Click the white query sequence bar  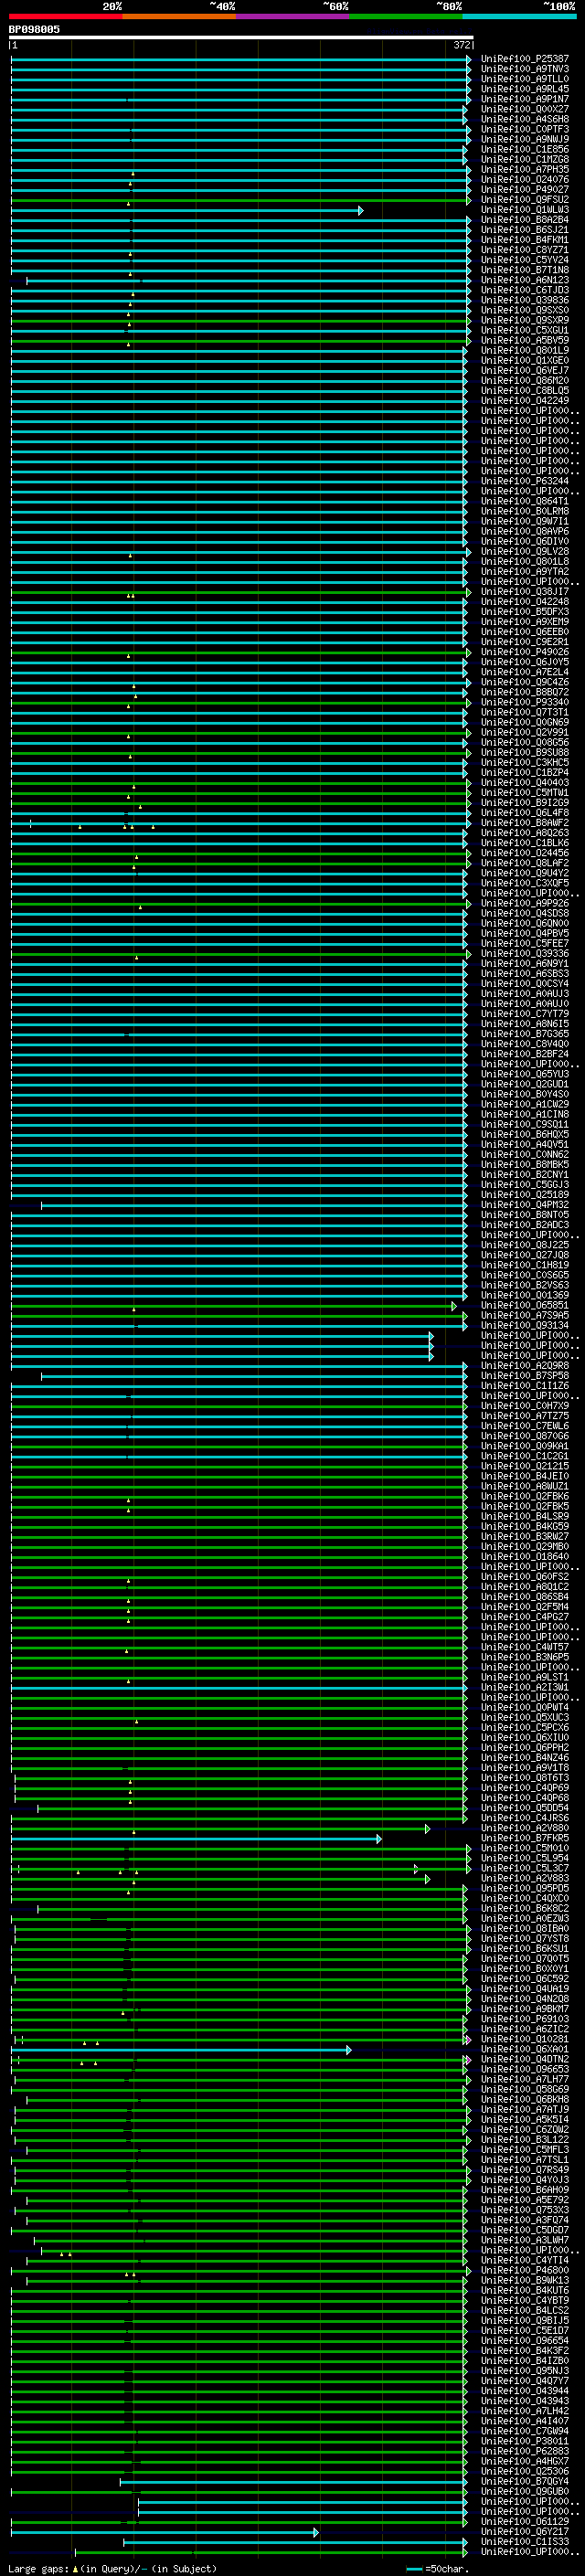pos(241,37)
